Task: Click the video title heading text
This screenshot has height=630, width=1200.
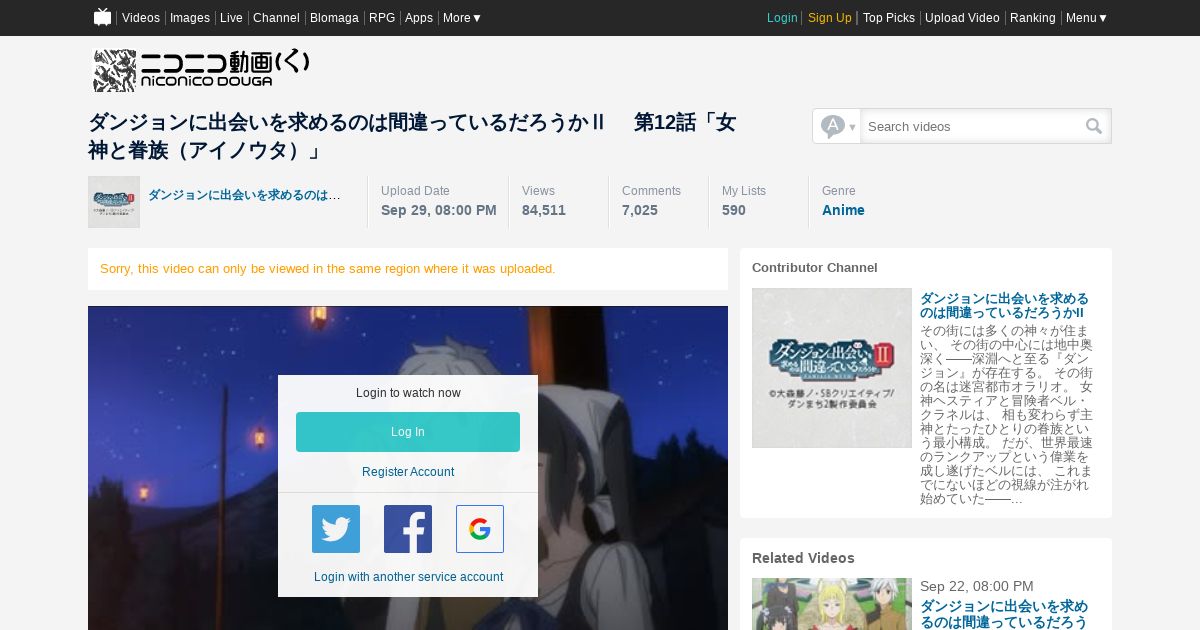Action: coord(412,136)
